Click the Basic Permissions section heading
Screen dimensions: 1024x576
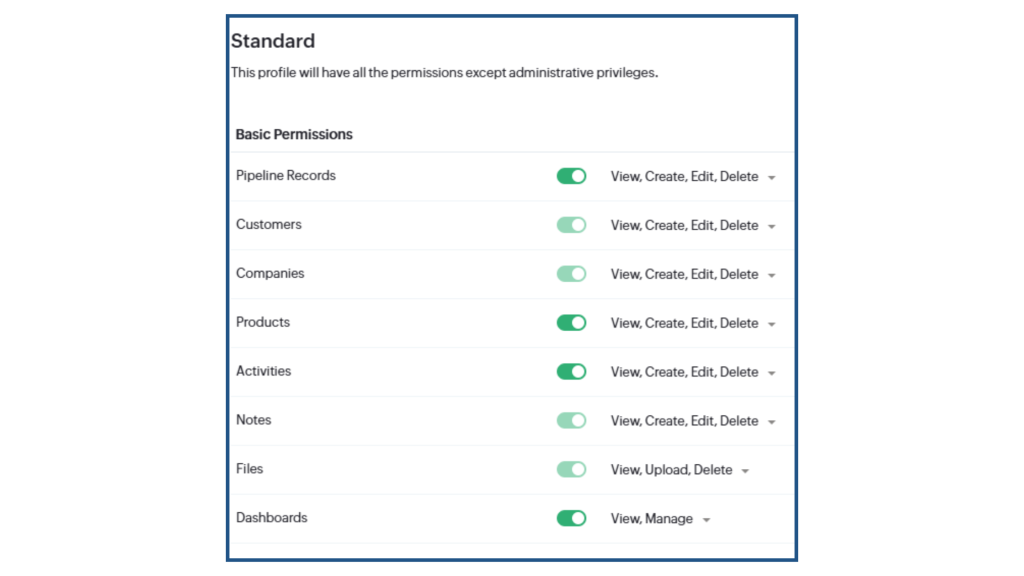(294, 135)
